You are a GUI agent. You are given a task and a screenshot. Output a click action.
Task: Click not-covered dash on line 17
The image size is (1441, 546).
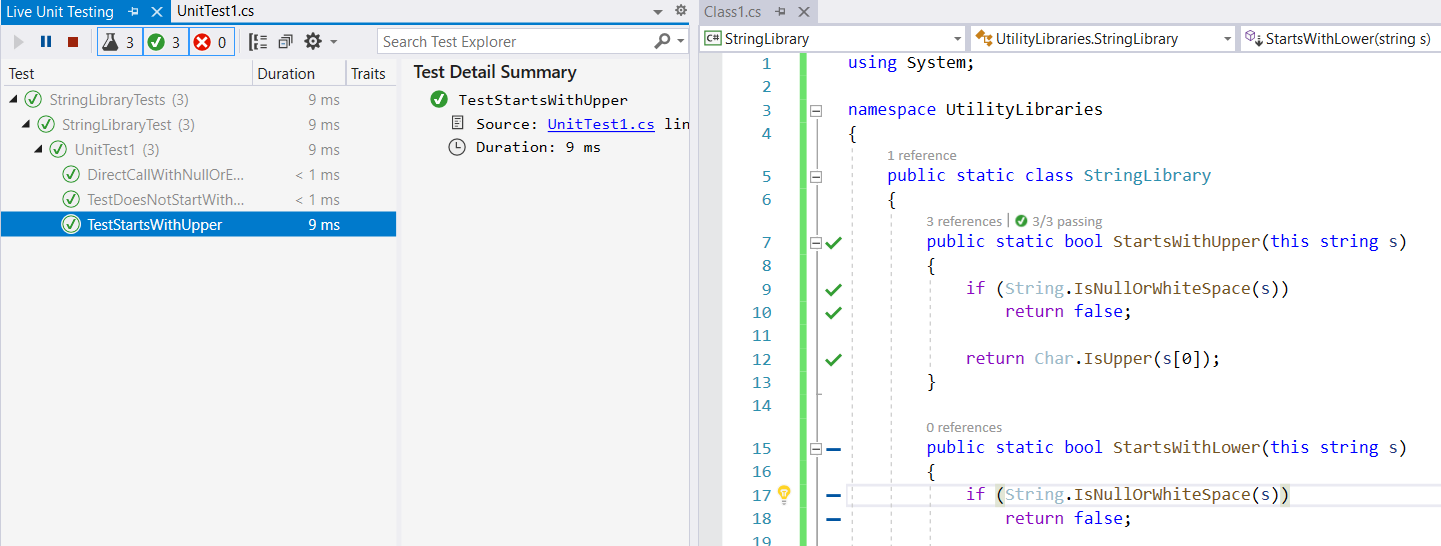click(834, 495)
